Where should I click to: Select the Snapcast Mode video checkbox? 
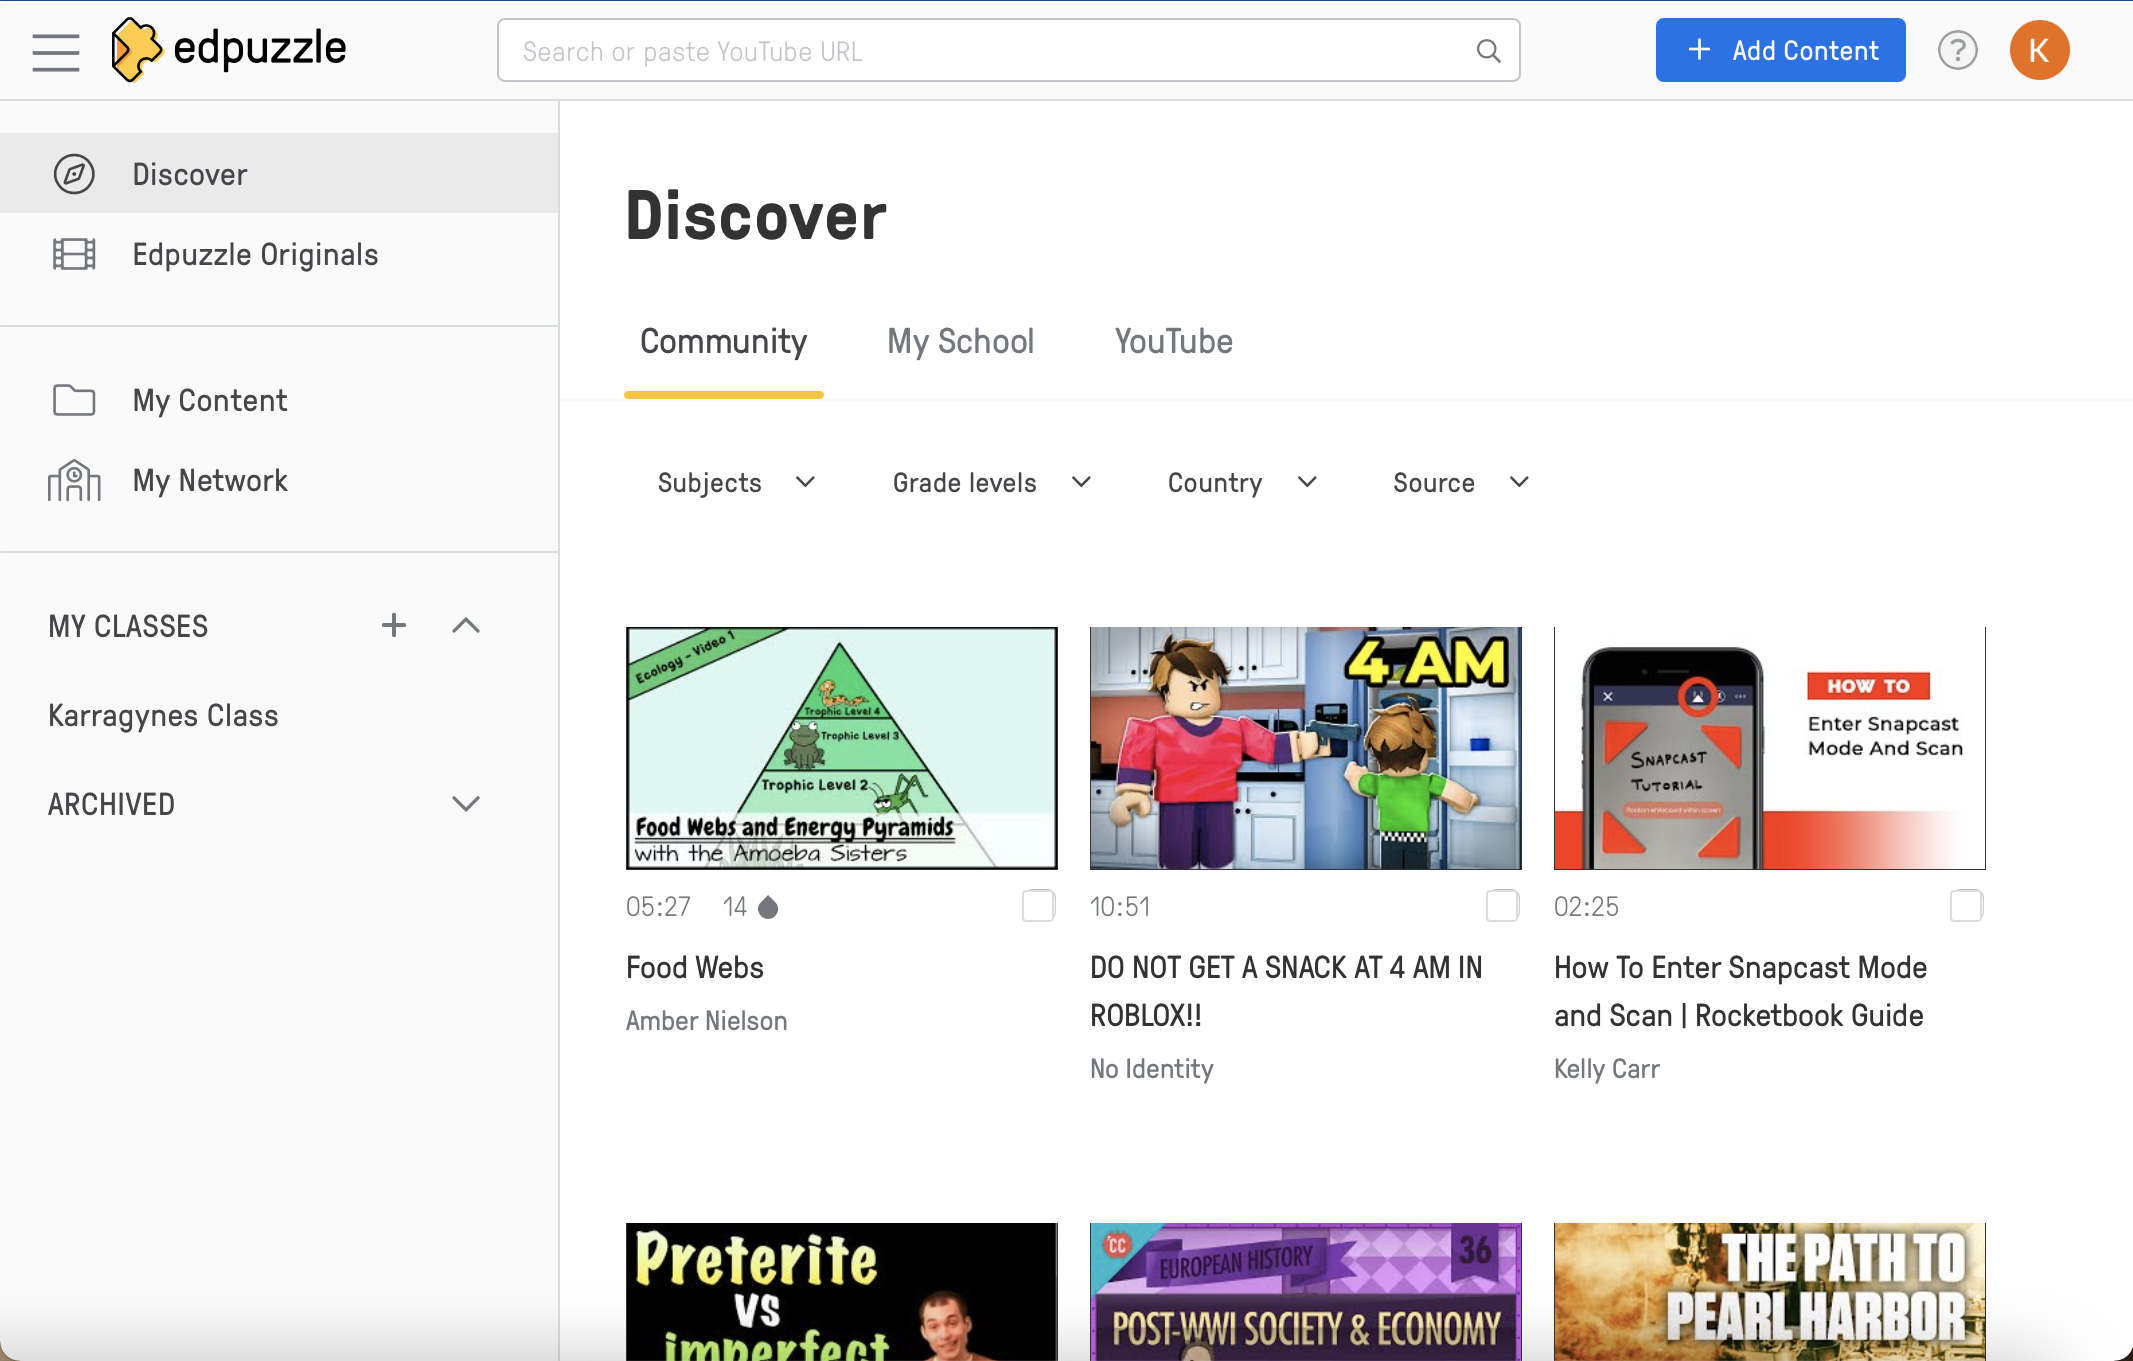tap(1966, 906)
